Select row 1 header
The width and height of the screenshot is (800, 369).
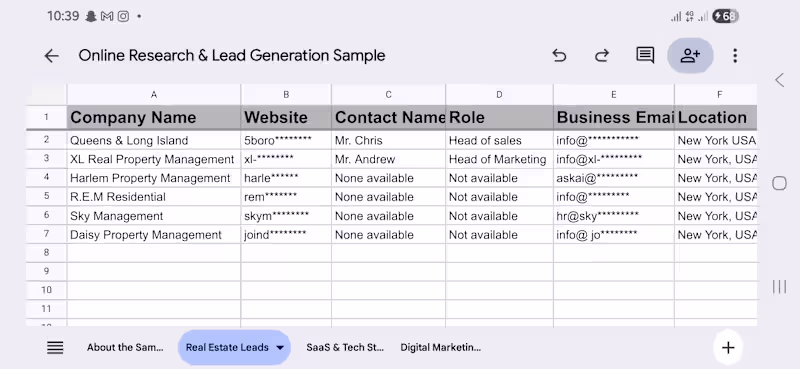tap(46, 117)
